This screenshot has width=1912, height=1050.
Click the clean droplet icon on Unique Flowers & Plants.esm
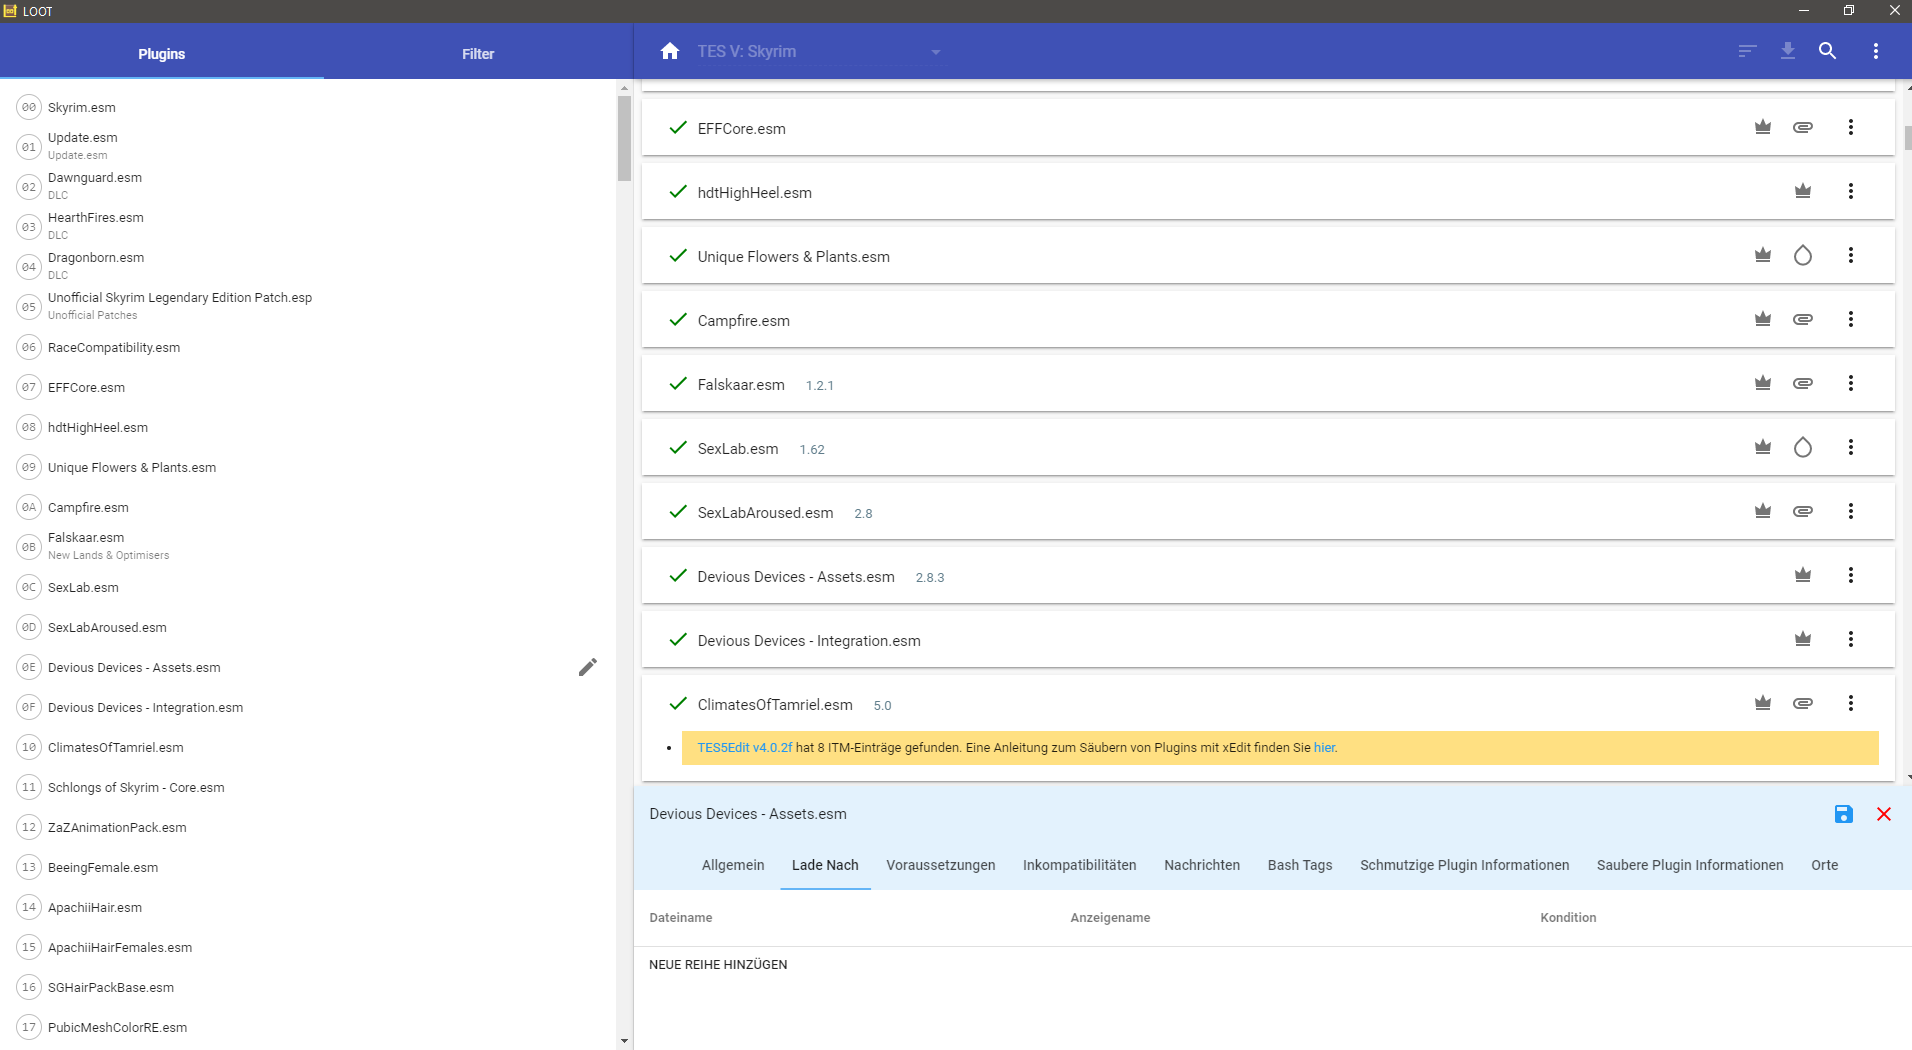coord(1803,255)
